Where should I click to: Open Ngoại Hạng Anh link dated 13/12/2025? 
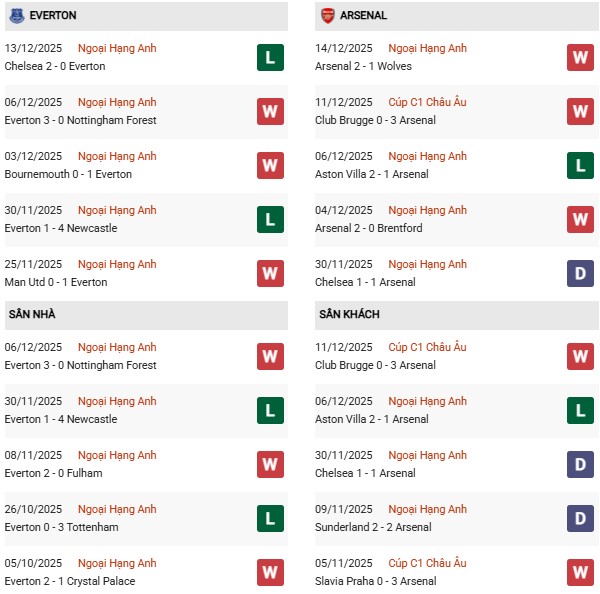(117, 48)
